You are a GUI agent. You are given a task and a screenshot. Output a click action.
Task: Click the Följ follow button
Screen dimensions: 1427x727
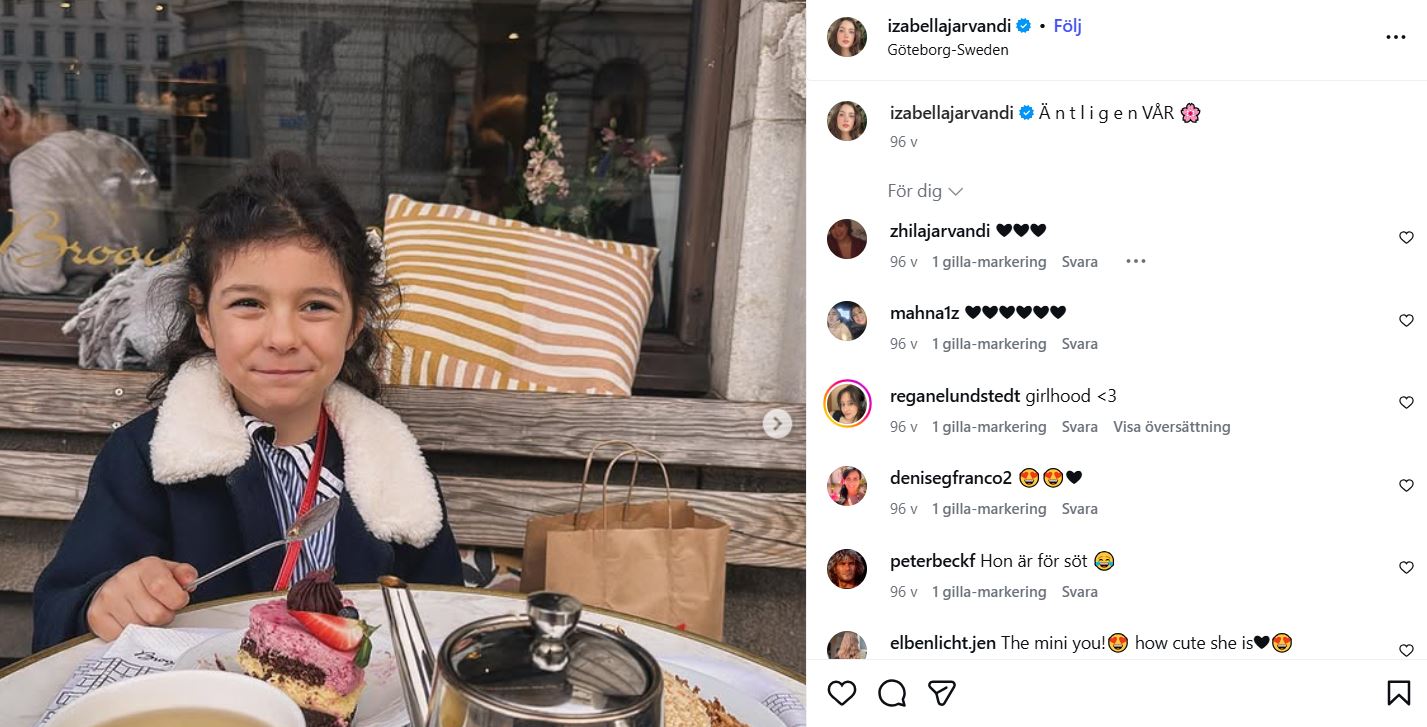tap(1067, 26)
